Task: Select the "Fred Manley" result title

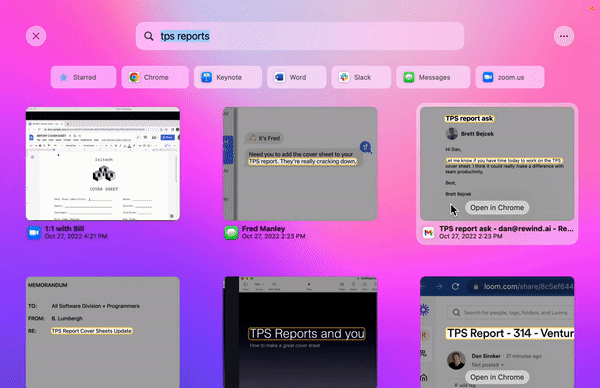Action: tap(263, 228)
